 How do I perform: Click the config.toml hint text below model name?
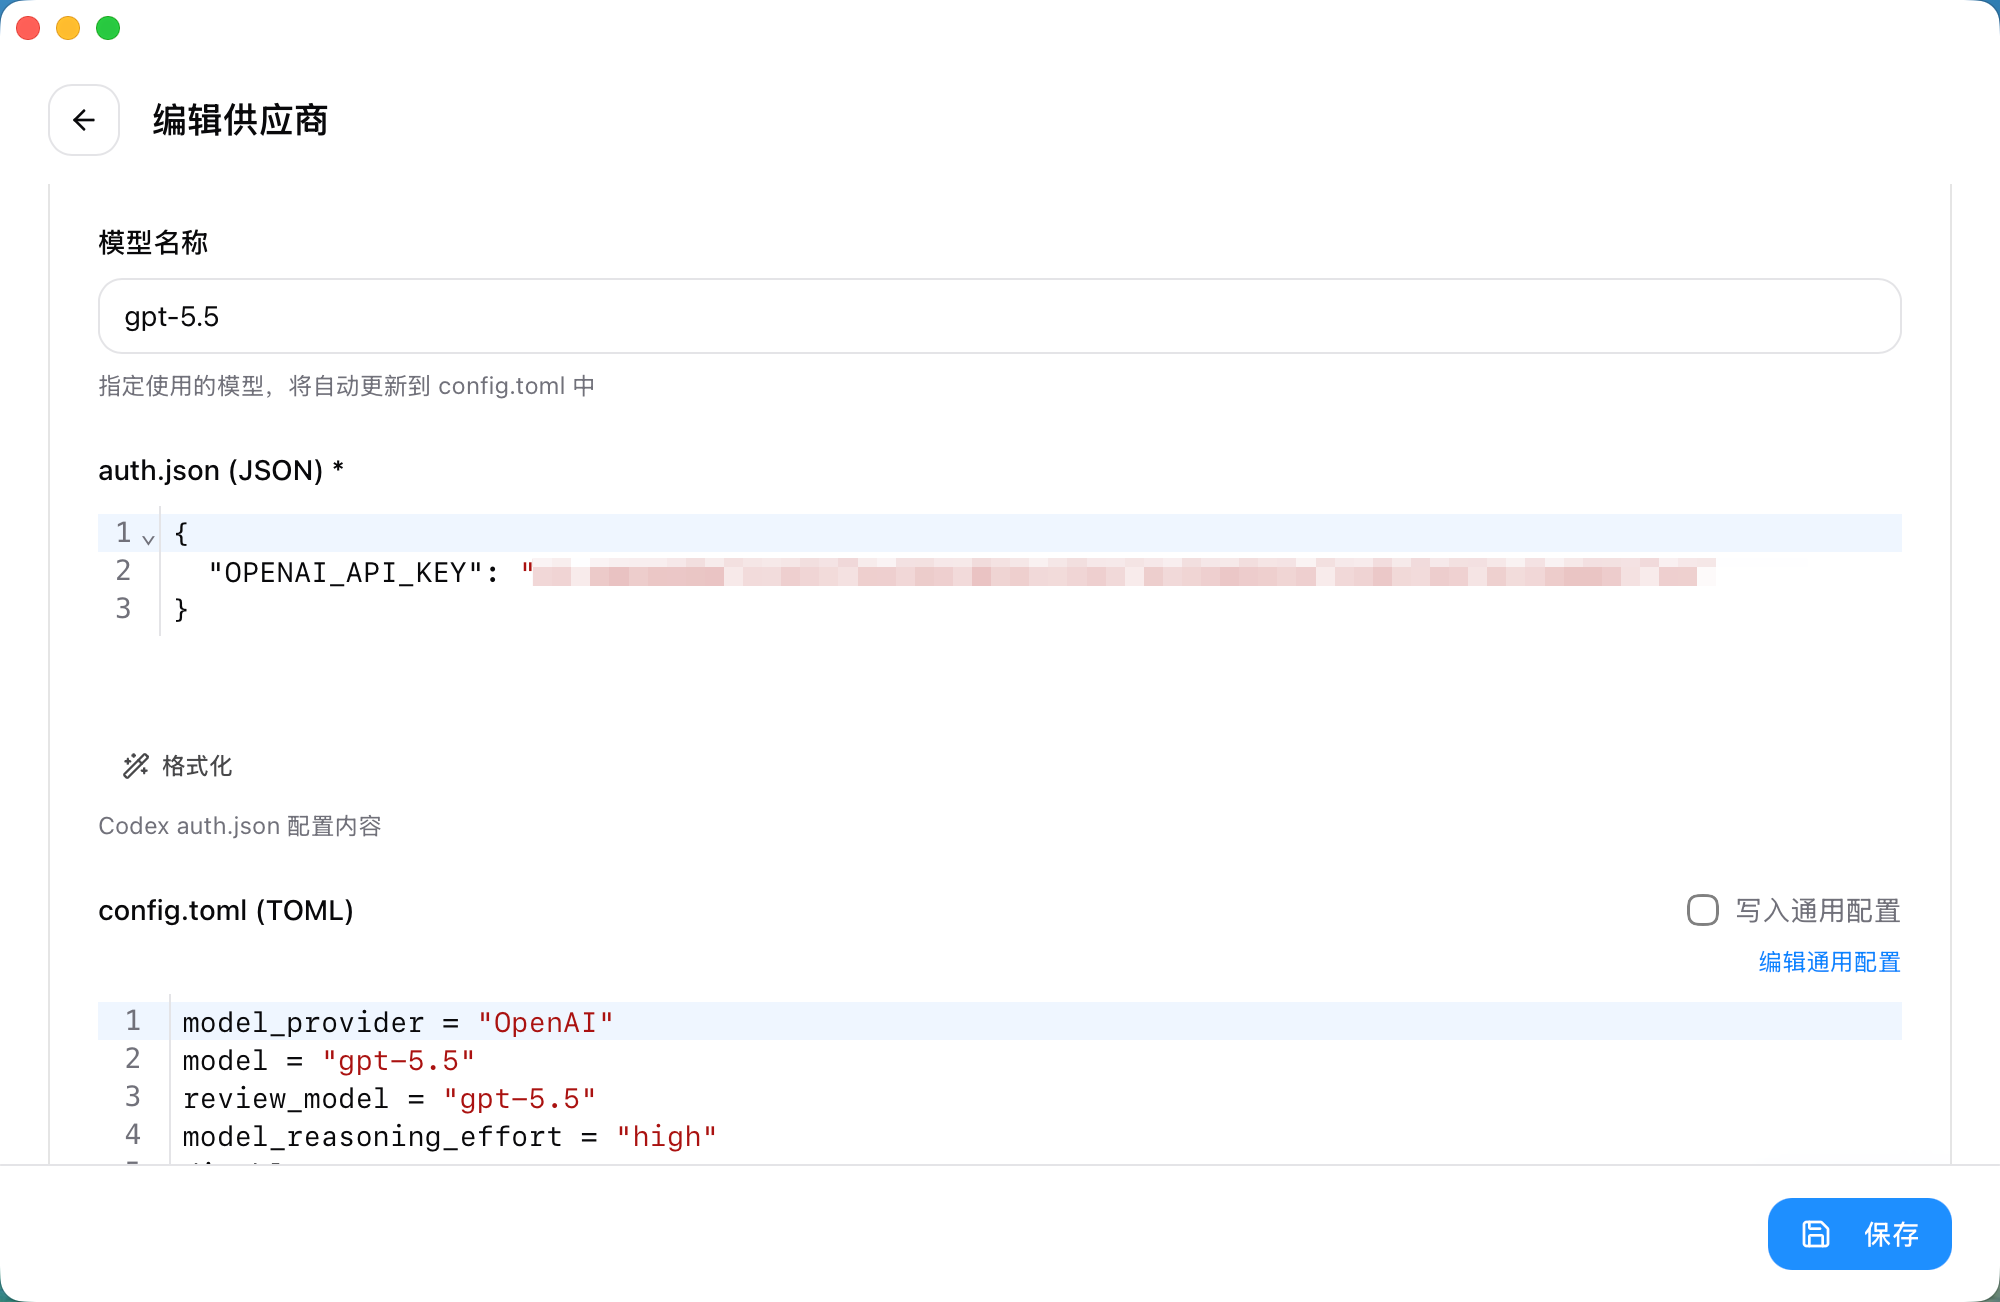click(x=346, y=386)
